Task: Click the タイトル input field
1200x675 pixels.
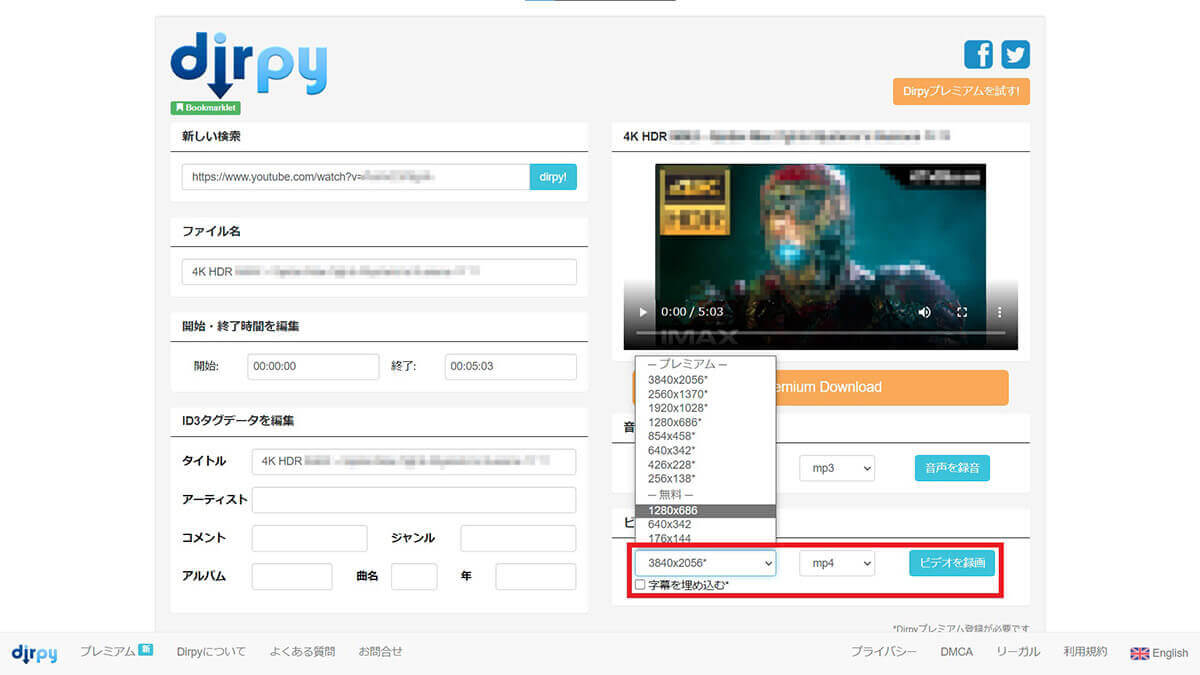Action: coord(414,462)
